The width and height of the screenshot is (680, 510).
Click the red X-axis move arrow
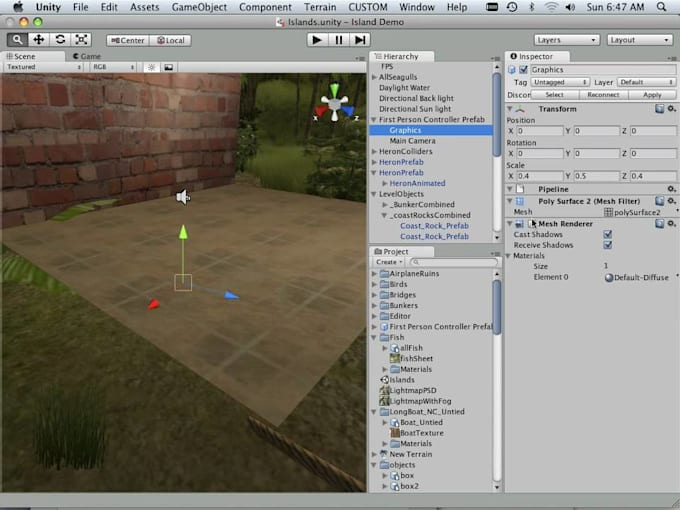(153, 304)
